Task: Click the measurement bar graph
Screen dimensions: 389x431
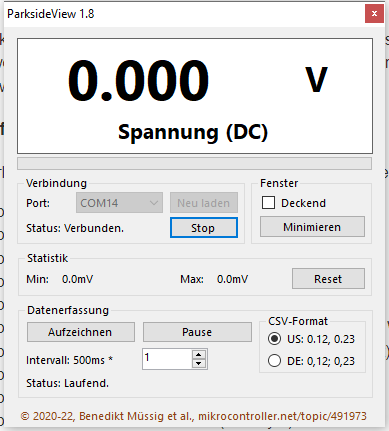Action: (194, 164)
